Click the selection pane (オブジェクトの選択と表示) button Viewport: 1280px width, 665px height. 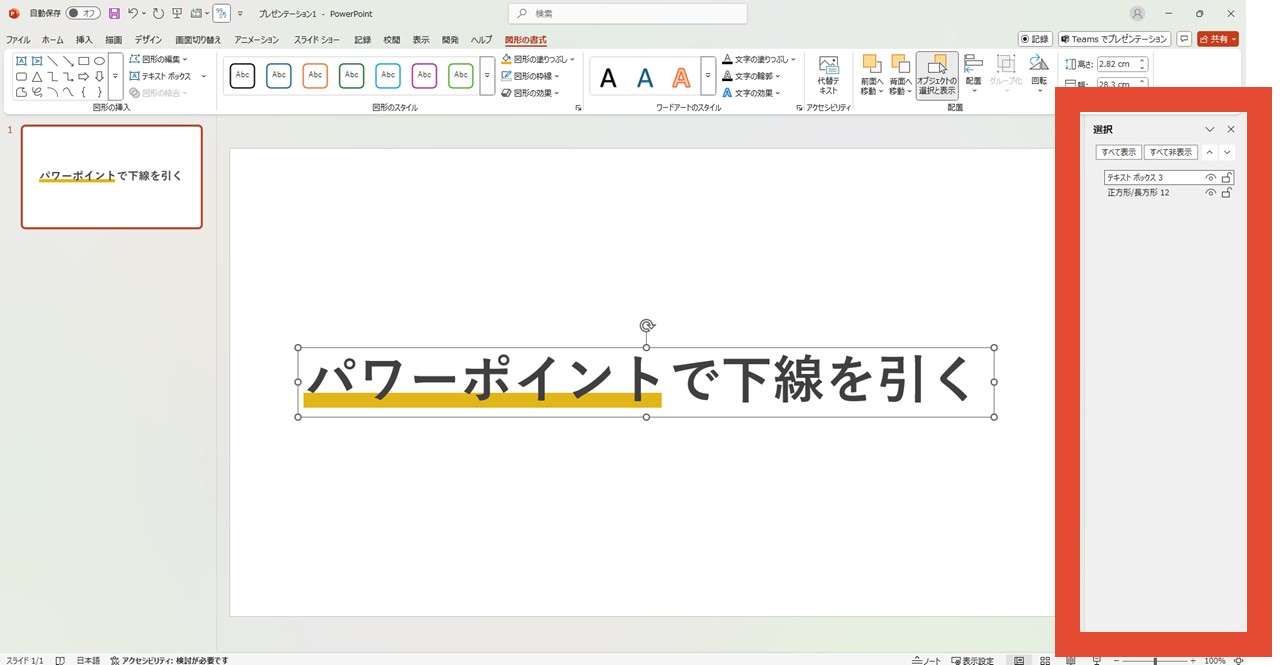click(x=937, y=76)
